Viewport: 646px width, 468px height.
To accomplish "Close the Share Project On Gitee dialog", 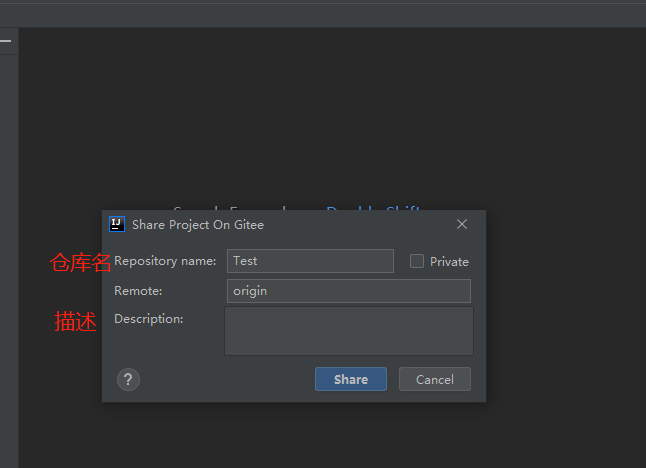I will coord(462,224).
